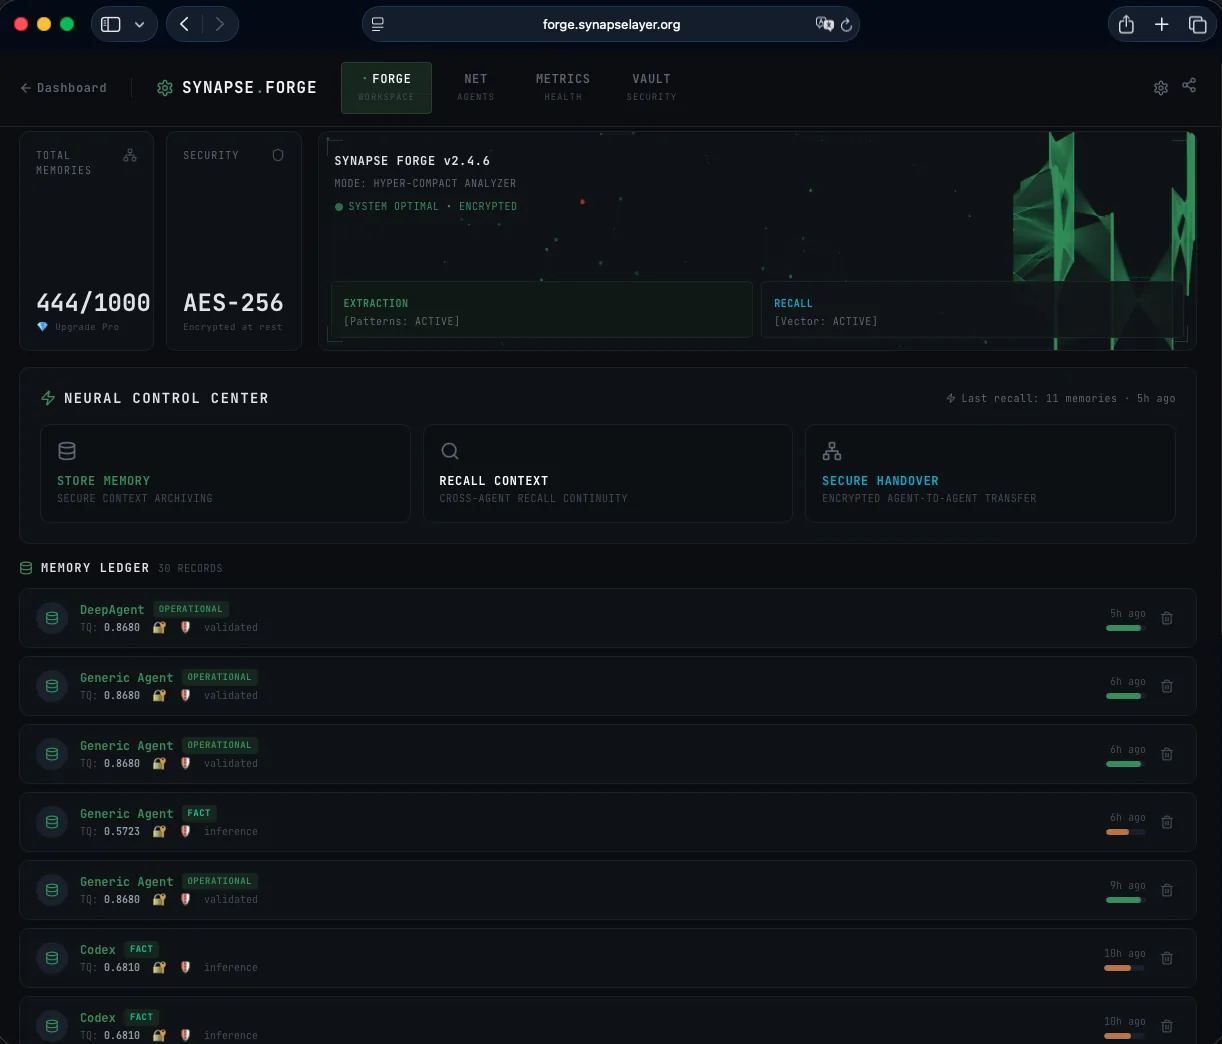
Task: Delete the Generic Agent 9h ago record
Action: [1167, 890]
